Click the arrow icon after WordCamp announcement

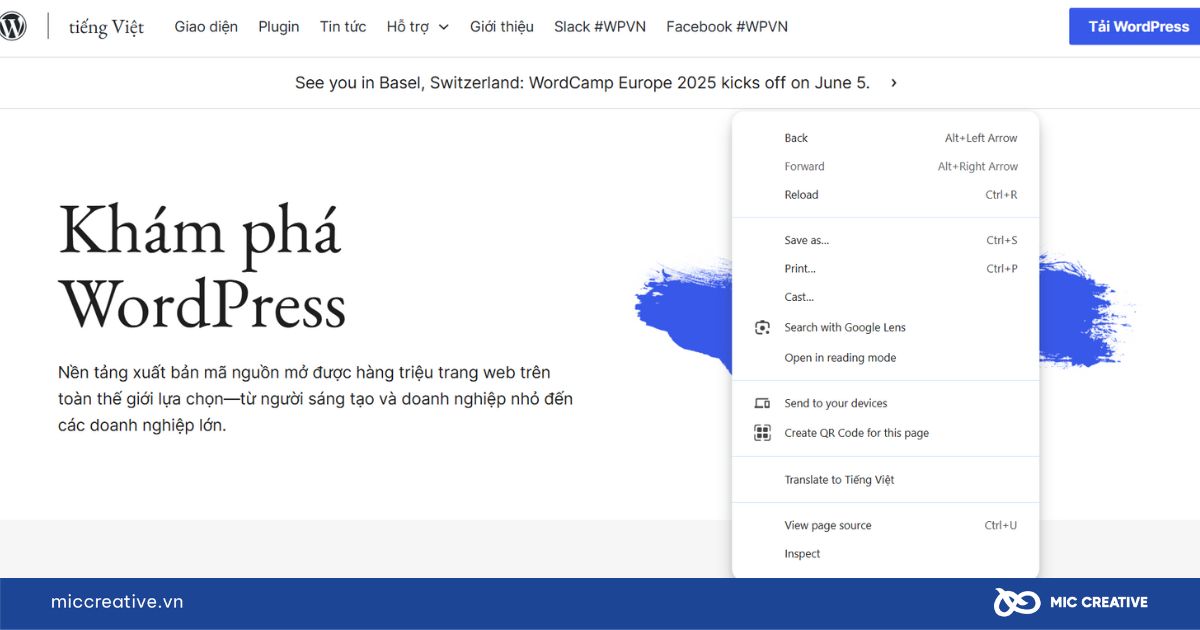click(x=894, y=83)
